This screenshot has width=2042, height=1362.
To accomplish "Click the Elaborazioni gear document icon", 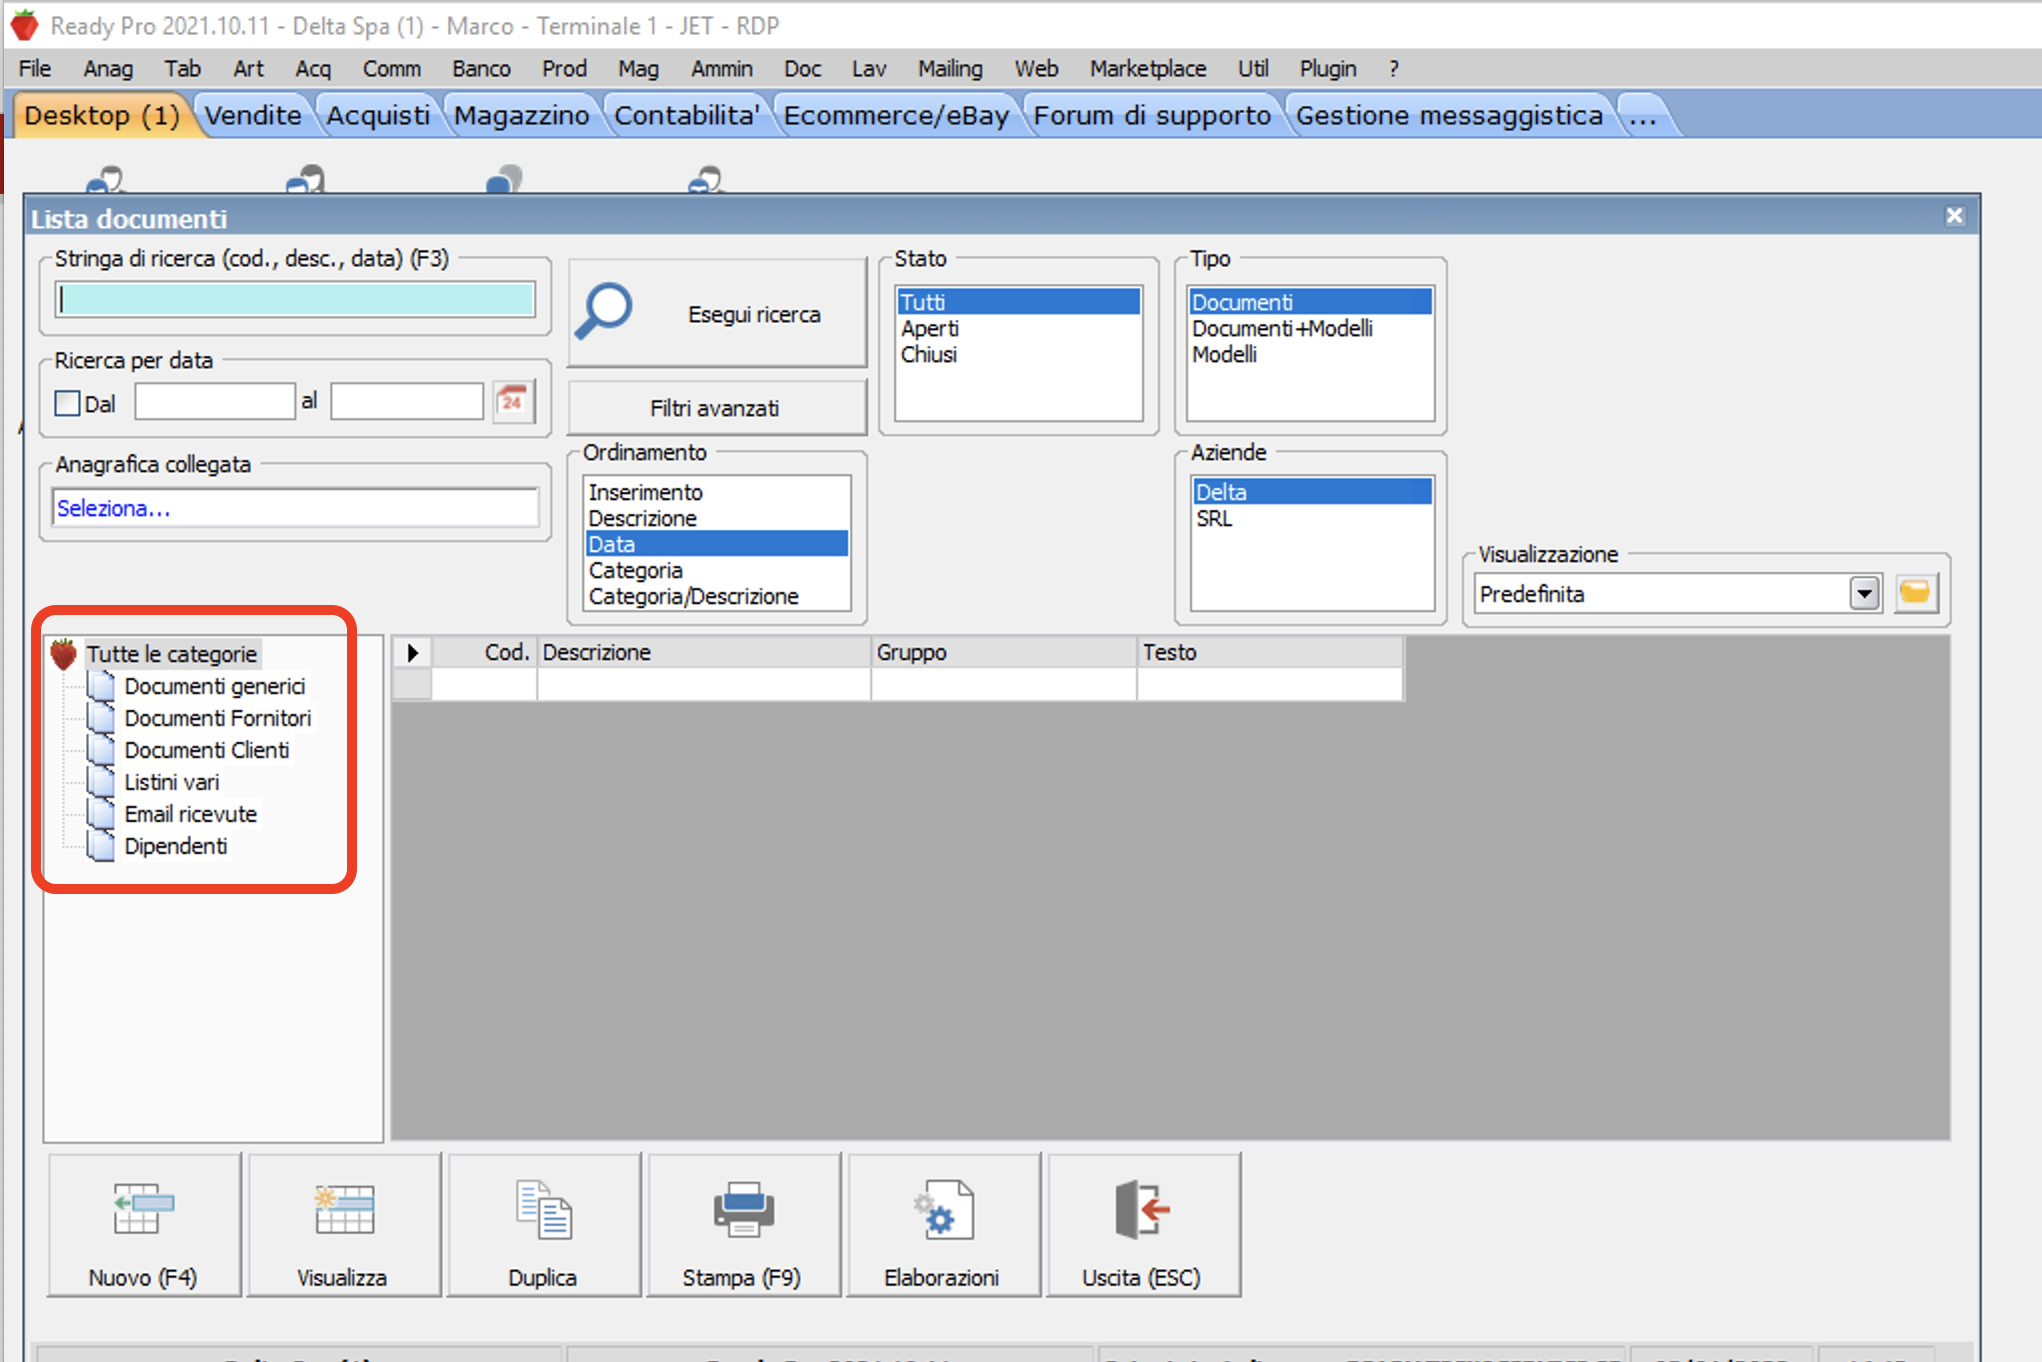I will pyautogui.click(x=943, y=1209).
